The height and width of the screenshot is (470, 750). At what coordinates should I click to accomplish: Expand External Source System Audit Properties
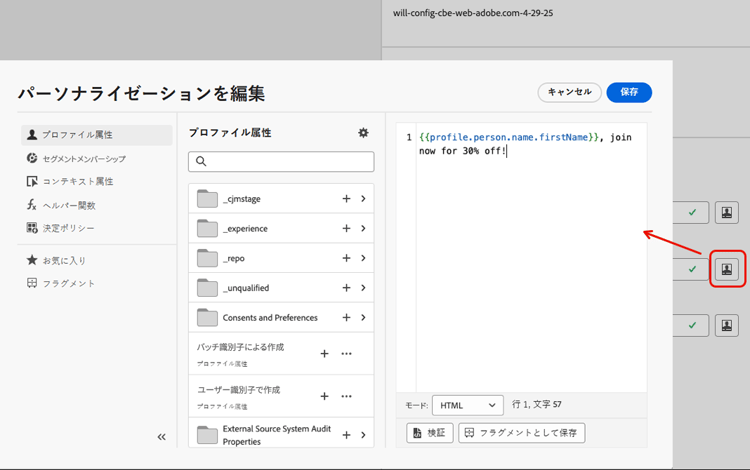[x=363, y=435]
